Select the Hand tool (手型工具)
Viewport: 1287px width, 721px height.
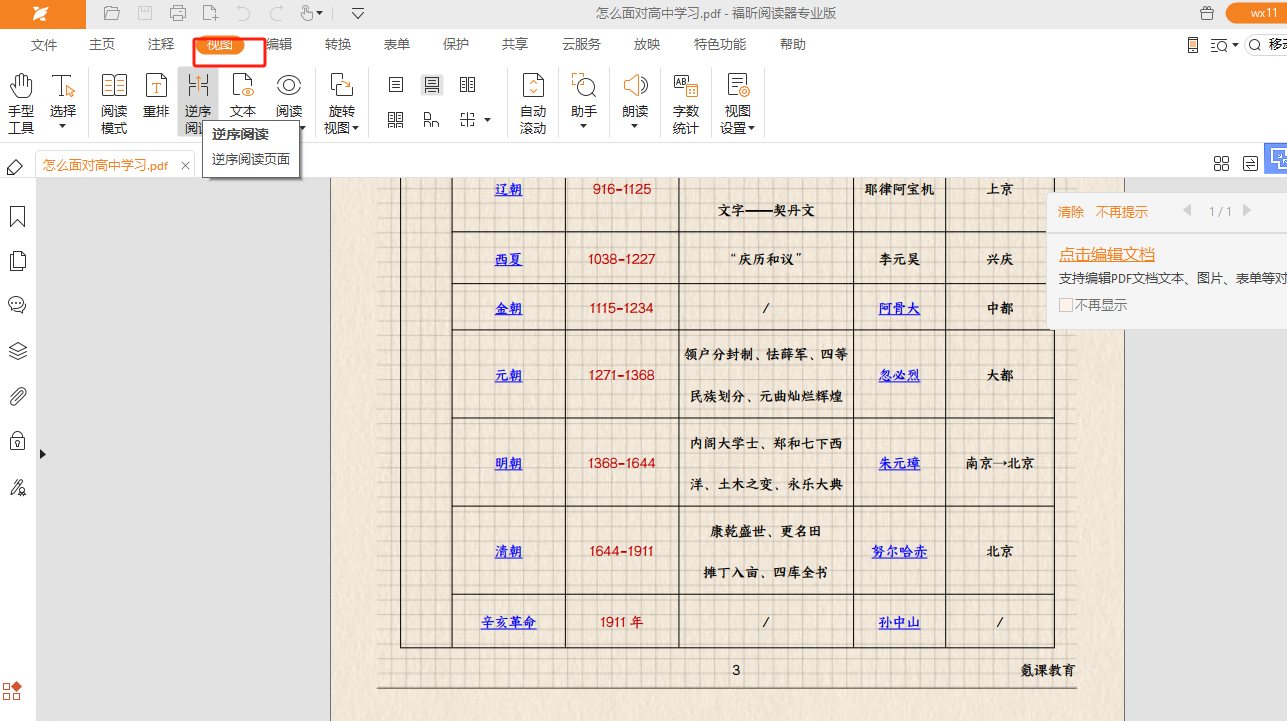coord(21,103)
